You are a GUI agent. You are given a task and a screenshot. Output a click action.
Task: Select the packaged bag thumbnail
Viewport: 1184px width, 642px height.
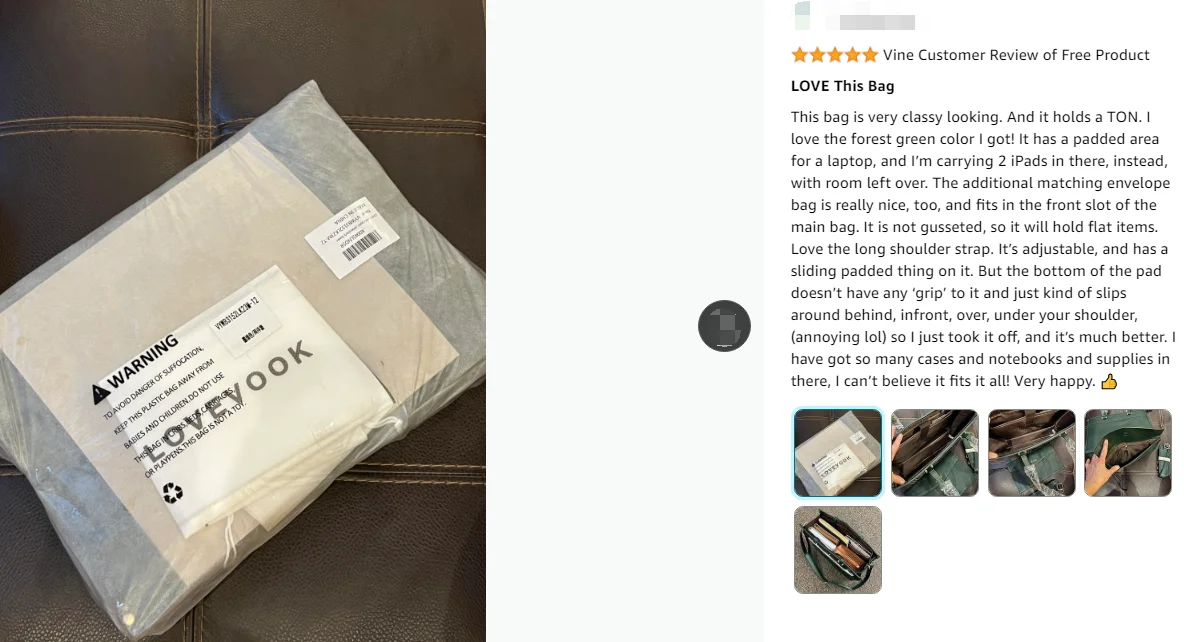tap(837, 453)
